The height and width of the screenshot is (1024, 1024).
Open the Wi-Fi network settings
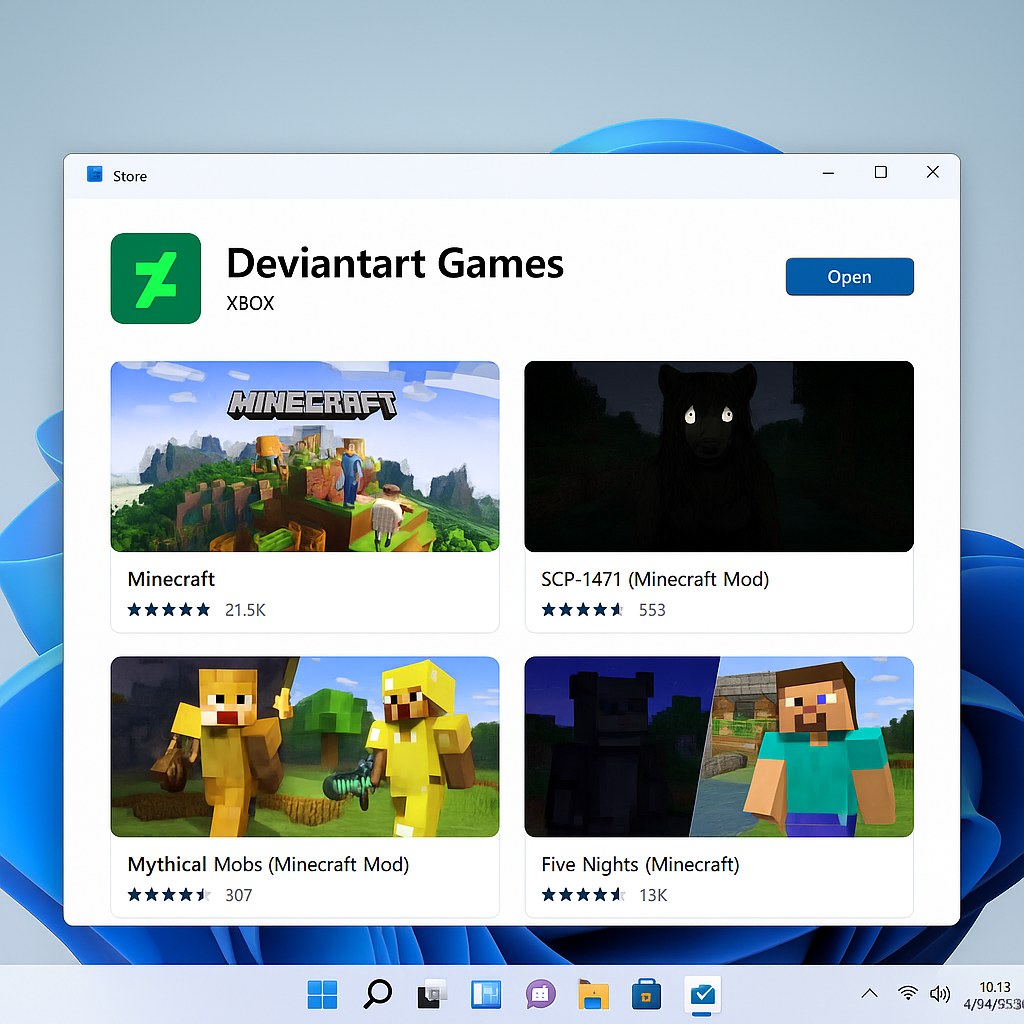(x=907, y=993)
